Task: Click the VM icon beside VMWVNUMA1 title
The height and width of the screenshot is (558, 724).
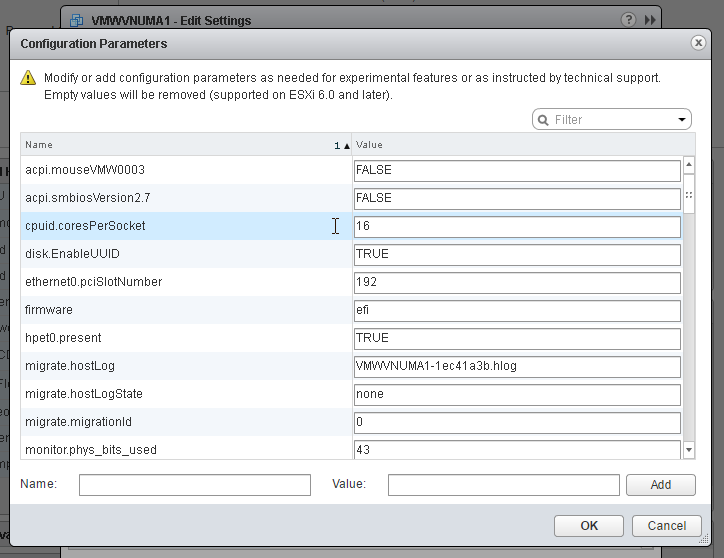Action: [x=77, y=20]
